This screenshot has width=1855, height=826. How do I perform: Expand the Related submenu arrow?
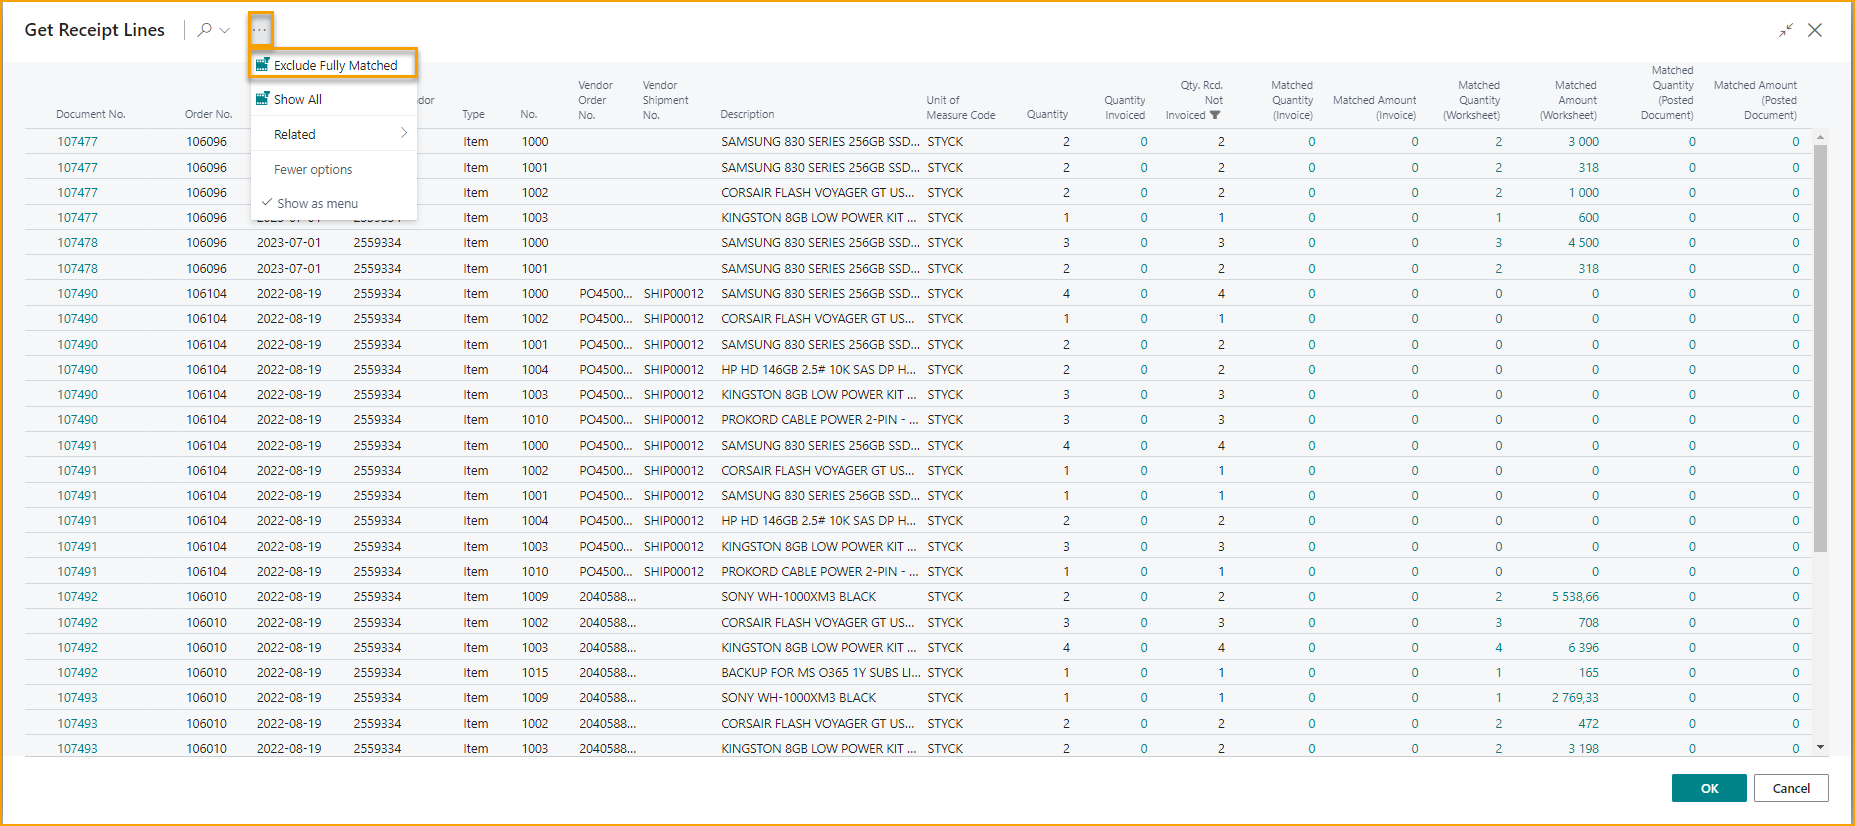tap(404, 133)
